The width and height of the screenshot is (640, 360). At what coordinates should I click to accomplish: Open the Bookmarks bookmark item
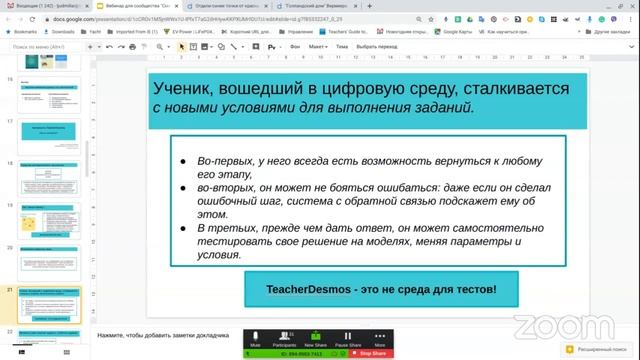pos(22,31)
